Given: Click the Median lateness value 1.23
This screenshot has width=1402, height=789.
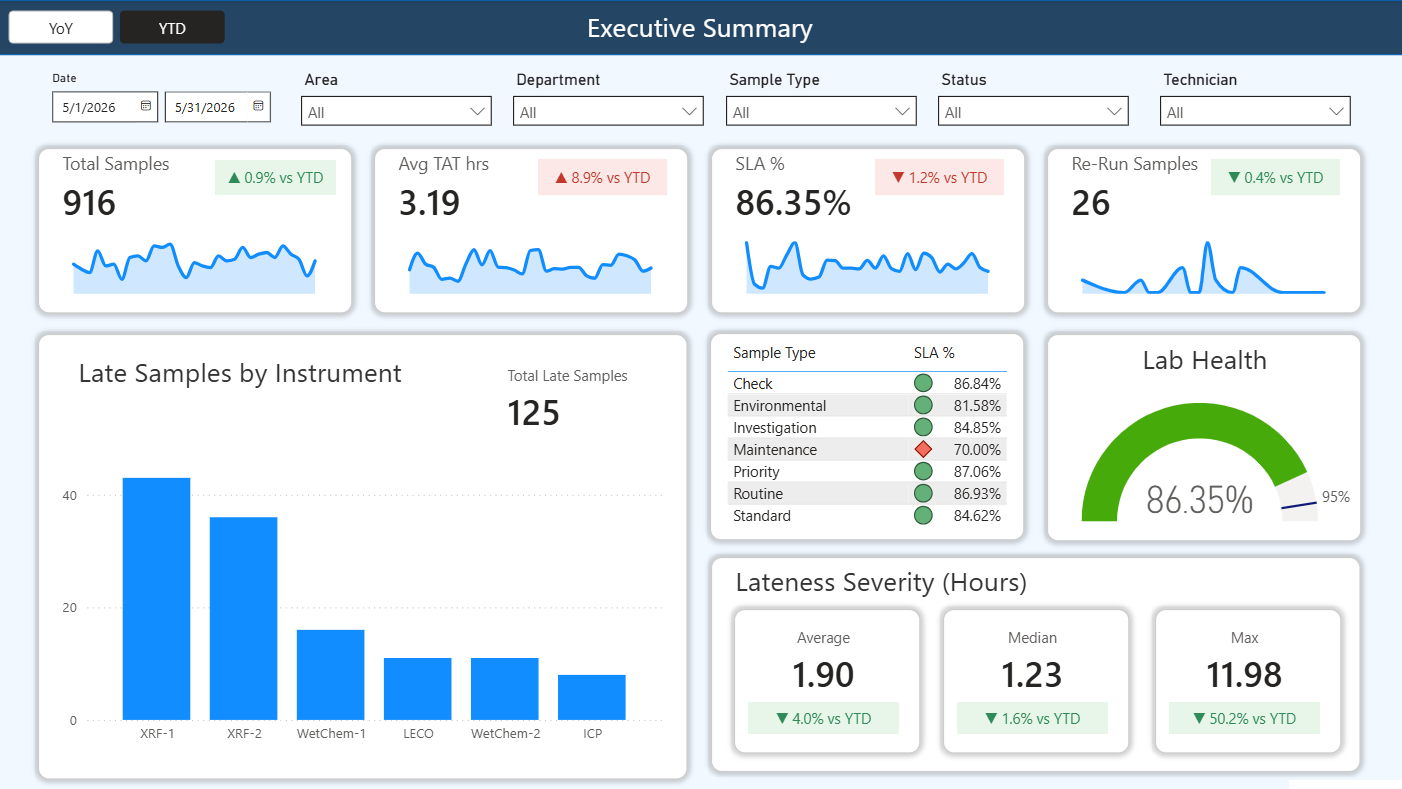Looking at the screenshot, I should click(x=1032, y=675).
